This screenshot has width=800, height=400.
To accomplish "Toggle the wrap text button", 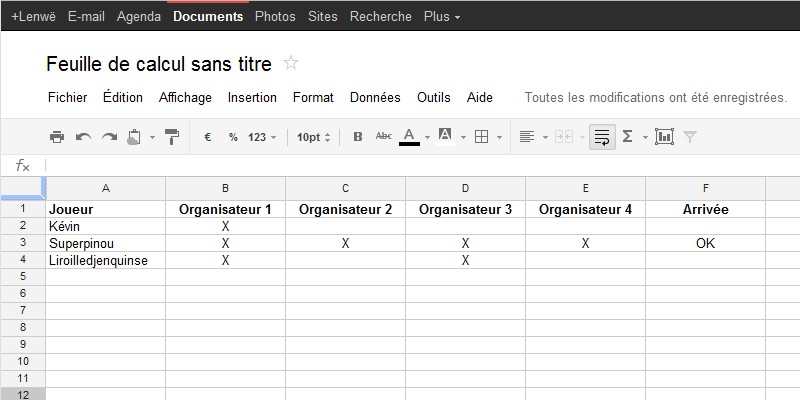I will pos(602,137).
